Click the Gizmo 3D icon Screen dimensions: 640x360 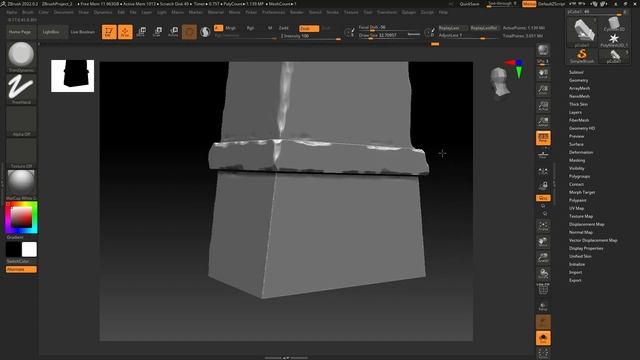pyautogui.click(x=189, y=31)
